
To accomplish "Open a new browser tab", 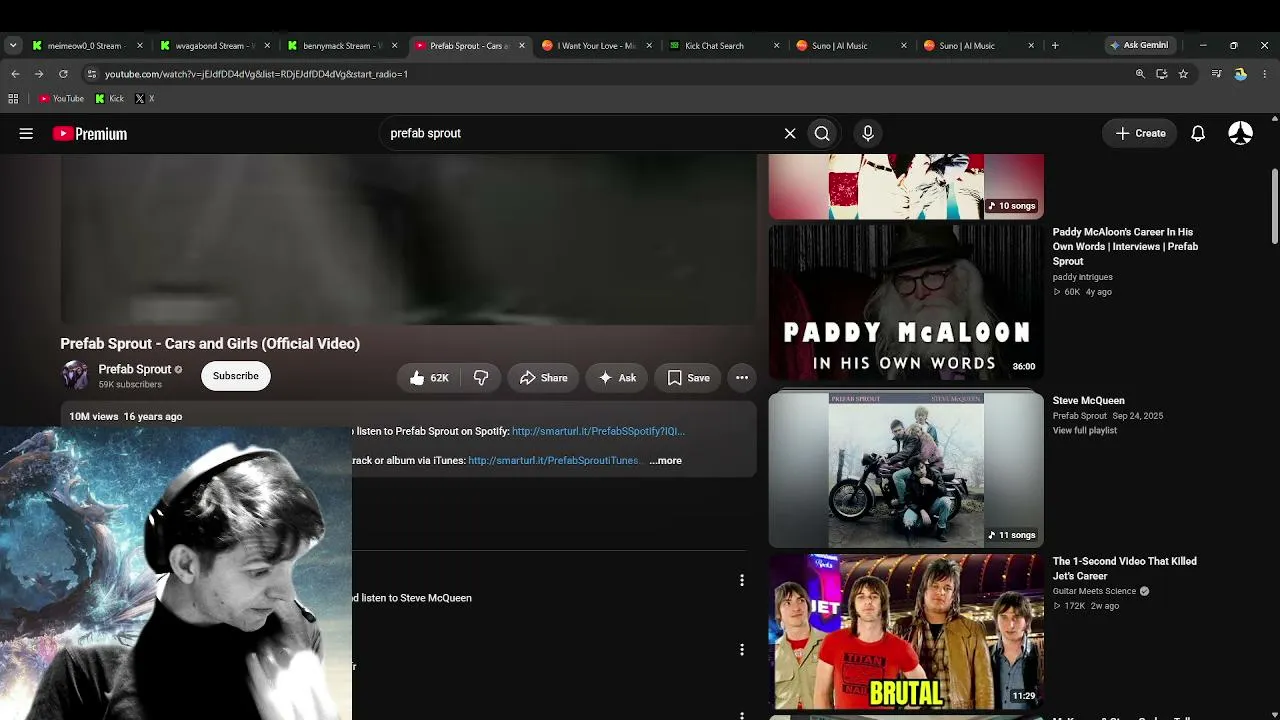I will (1055, 45).
